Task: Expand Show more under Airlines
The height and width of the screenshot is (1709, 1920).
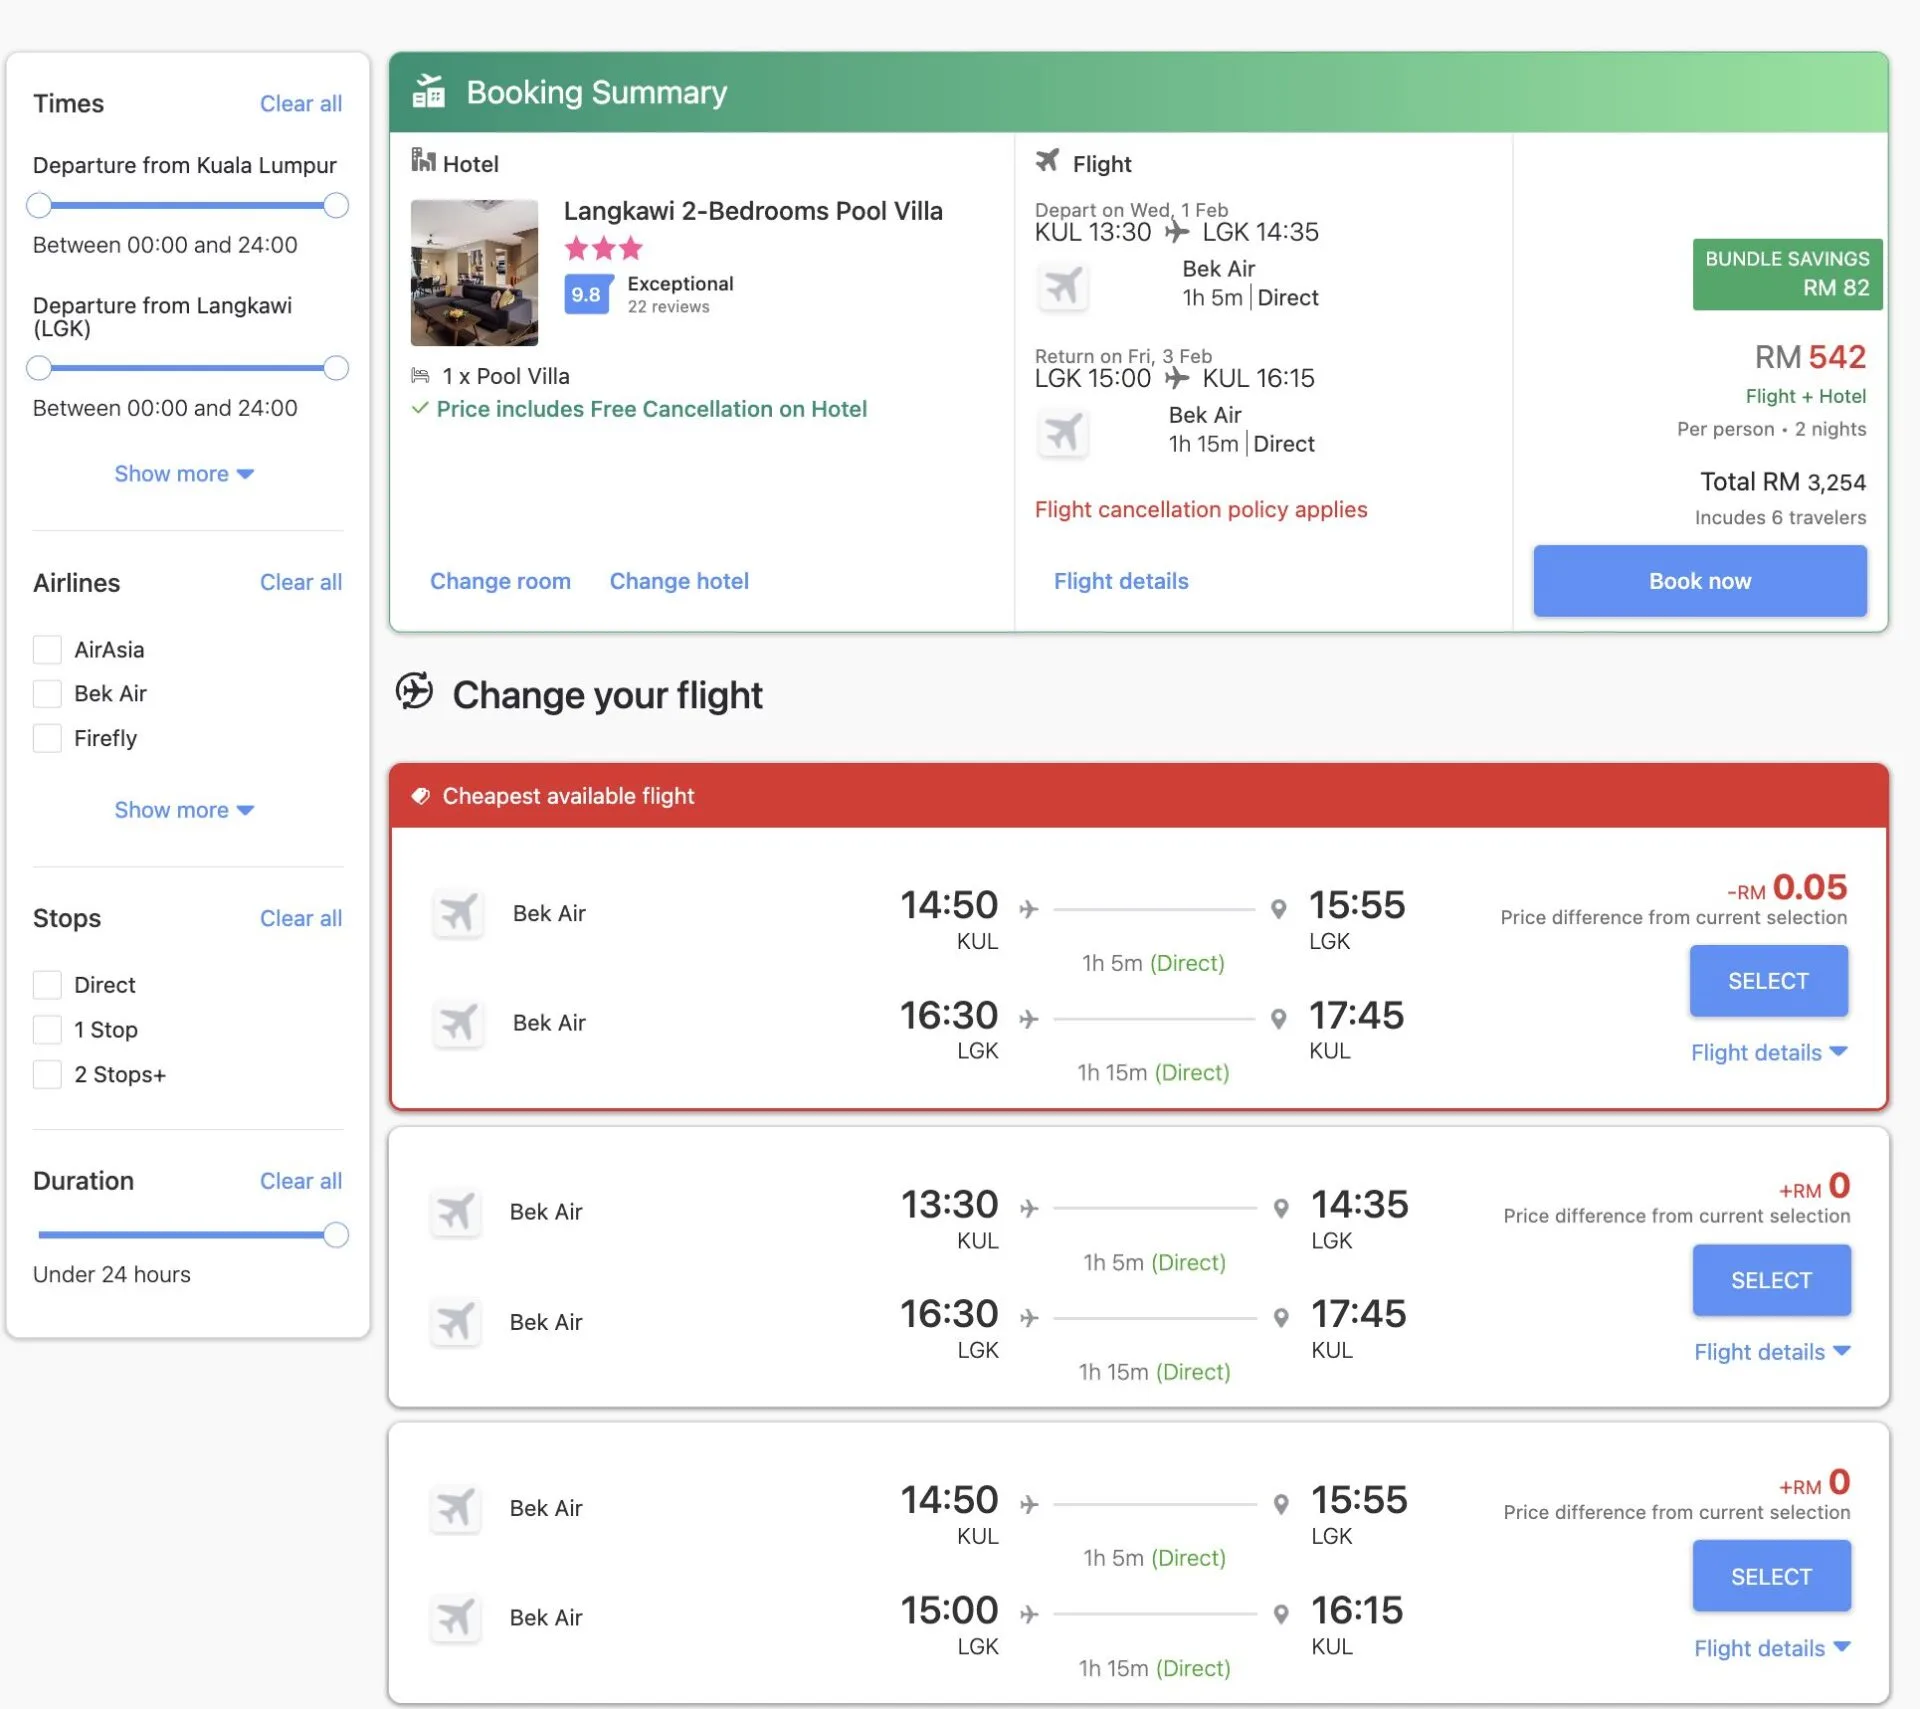Action: [x=184, y=810]
